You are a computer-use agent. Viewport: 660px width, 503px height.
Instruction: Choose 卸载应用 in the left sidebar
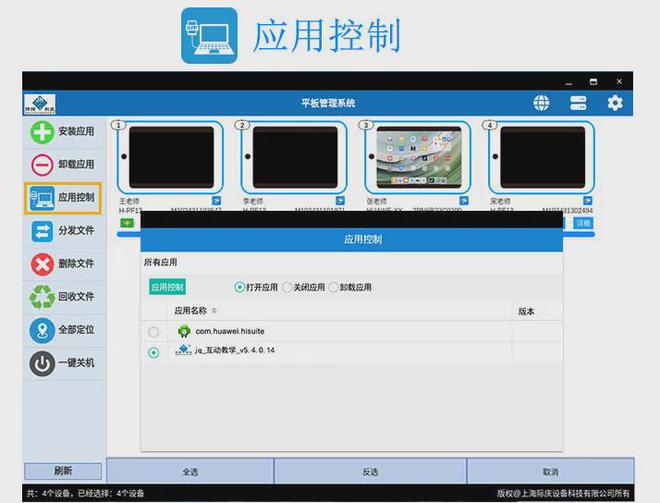coord(63,165)
